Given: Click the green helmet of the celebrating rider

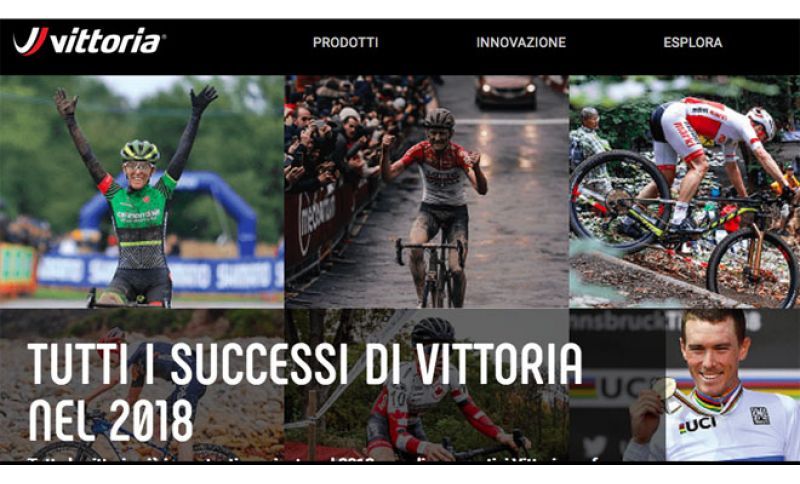Looking at the screenshot, I should (x=139, y=150).
